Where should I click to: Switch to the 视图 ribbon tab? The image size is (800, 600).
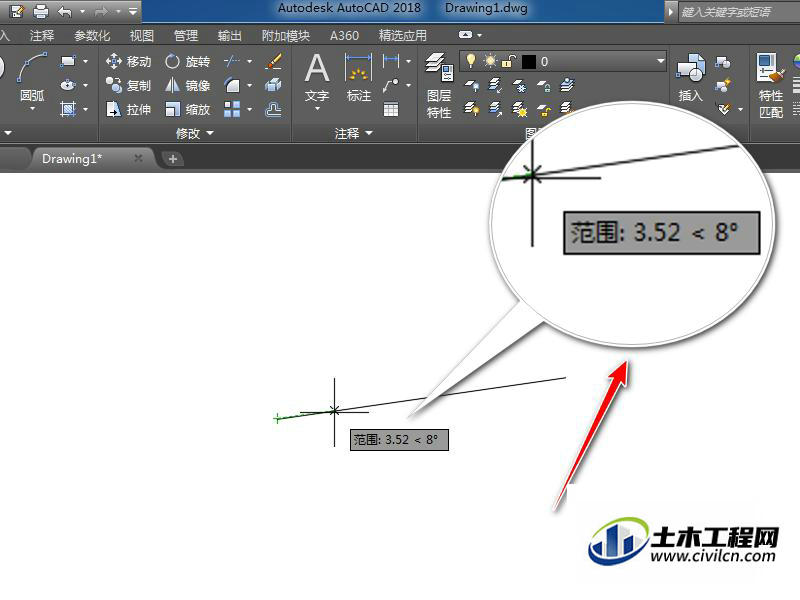tap(141, 36)
